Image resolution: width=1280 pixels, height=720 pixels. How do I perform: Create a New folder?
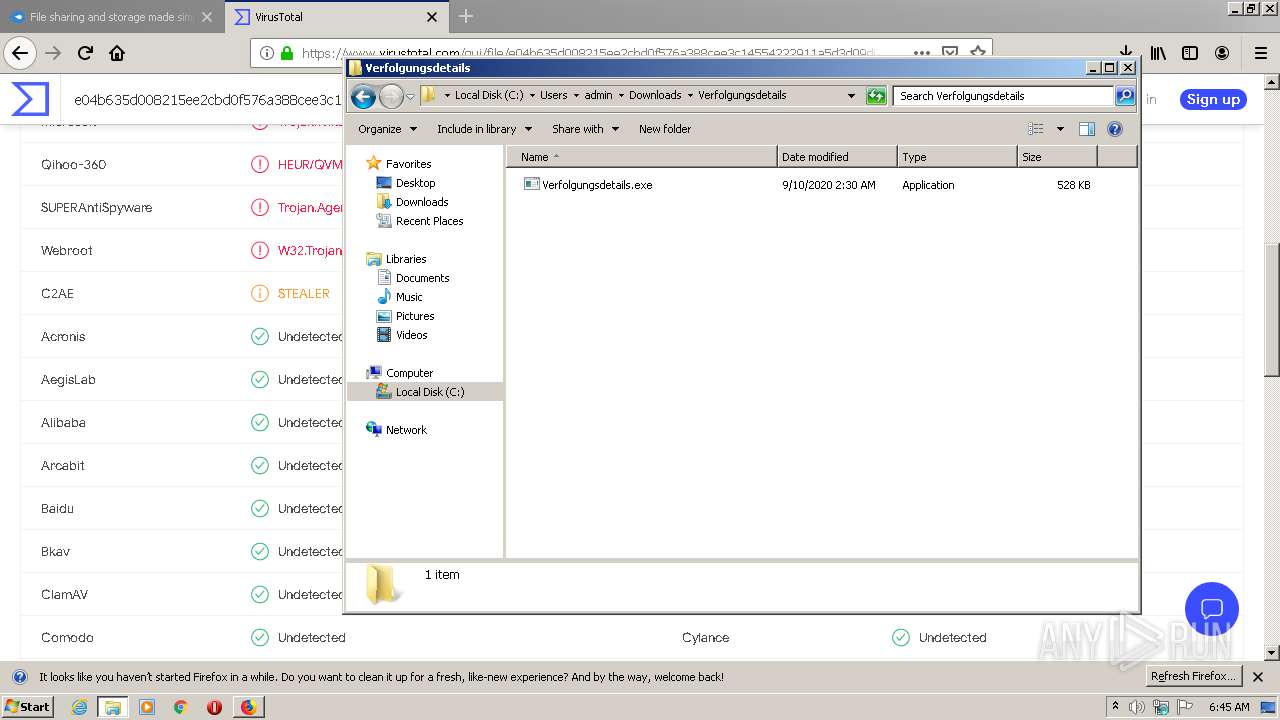point(665,129)
